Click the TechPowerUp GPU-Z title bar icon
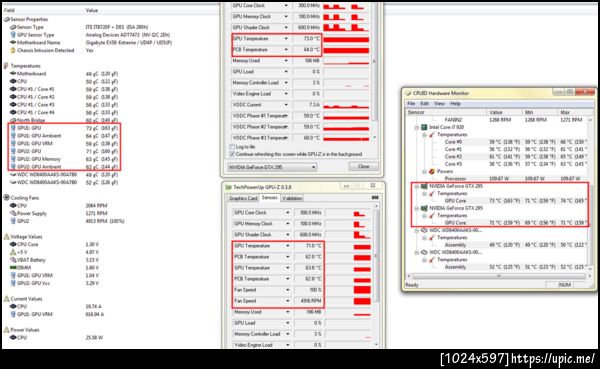This screenshot has height=369, width=600. click(x=228, y=187)
